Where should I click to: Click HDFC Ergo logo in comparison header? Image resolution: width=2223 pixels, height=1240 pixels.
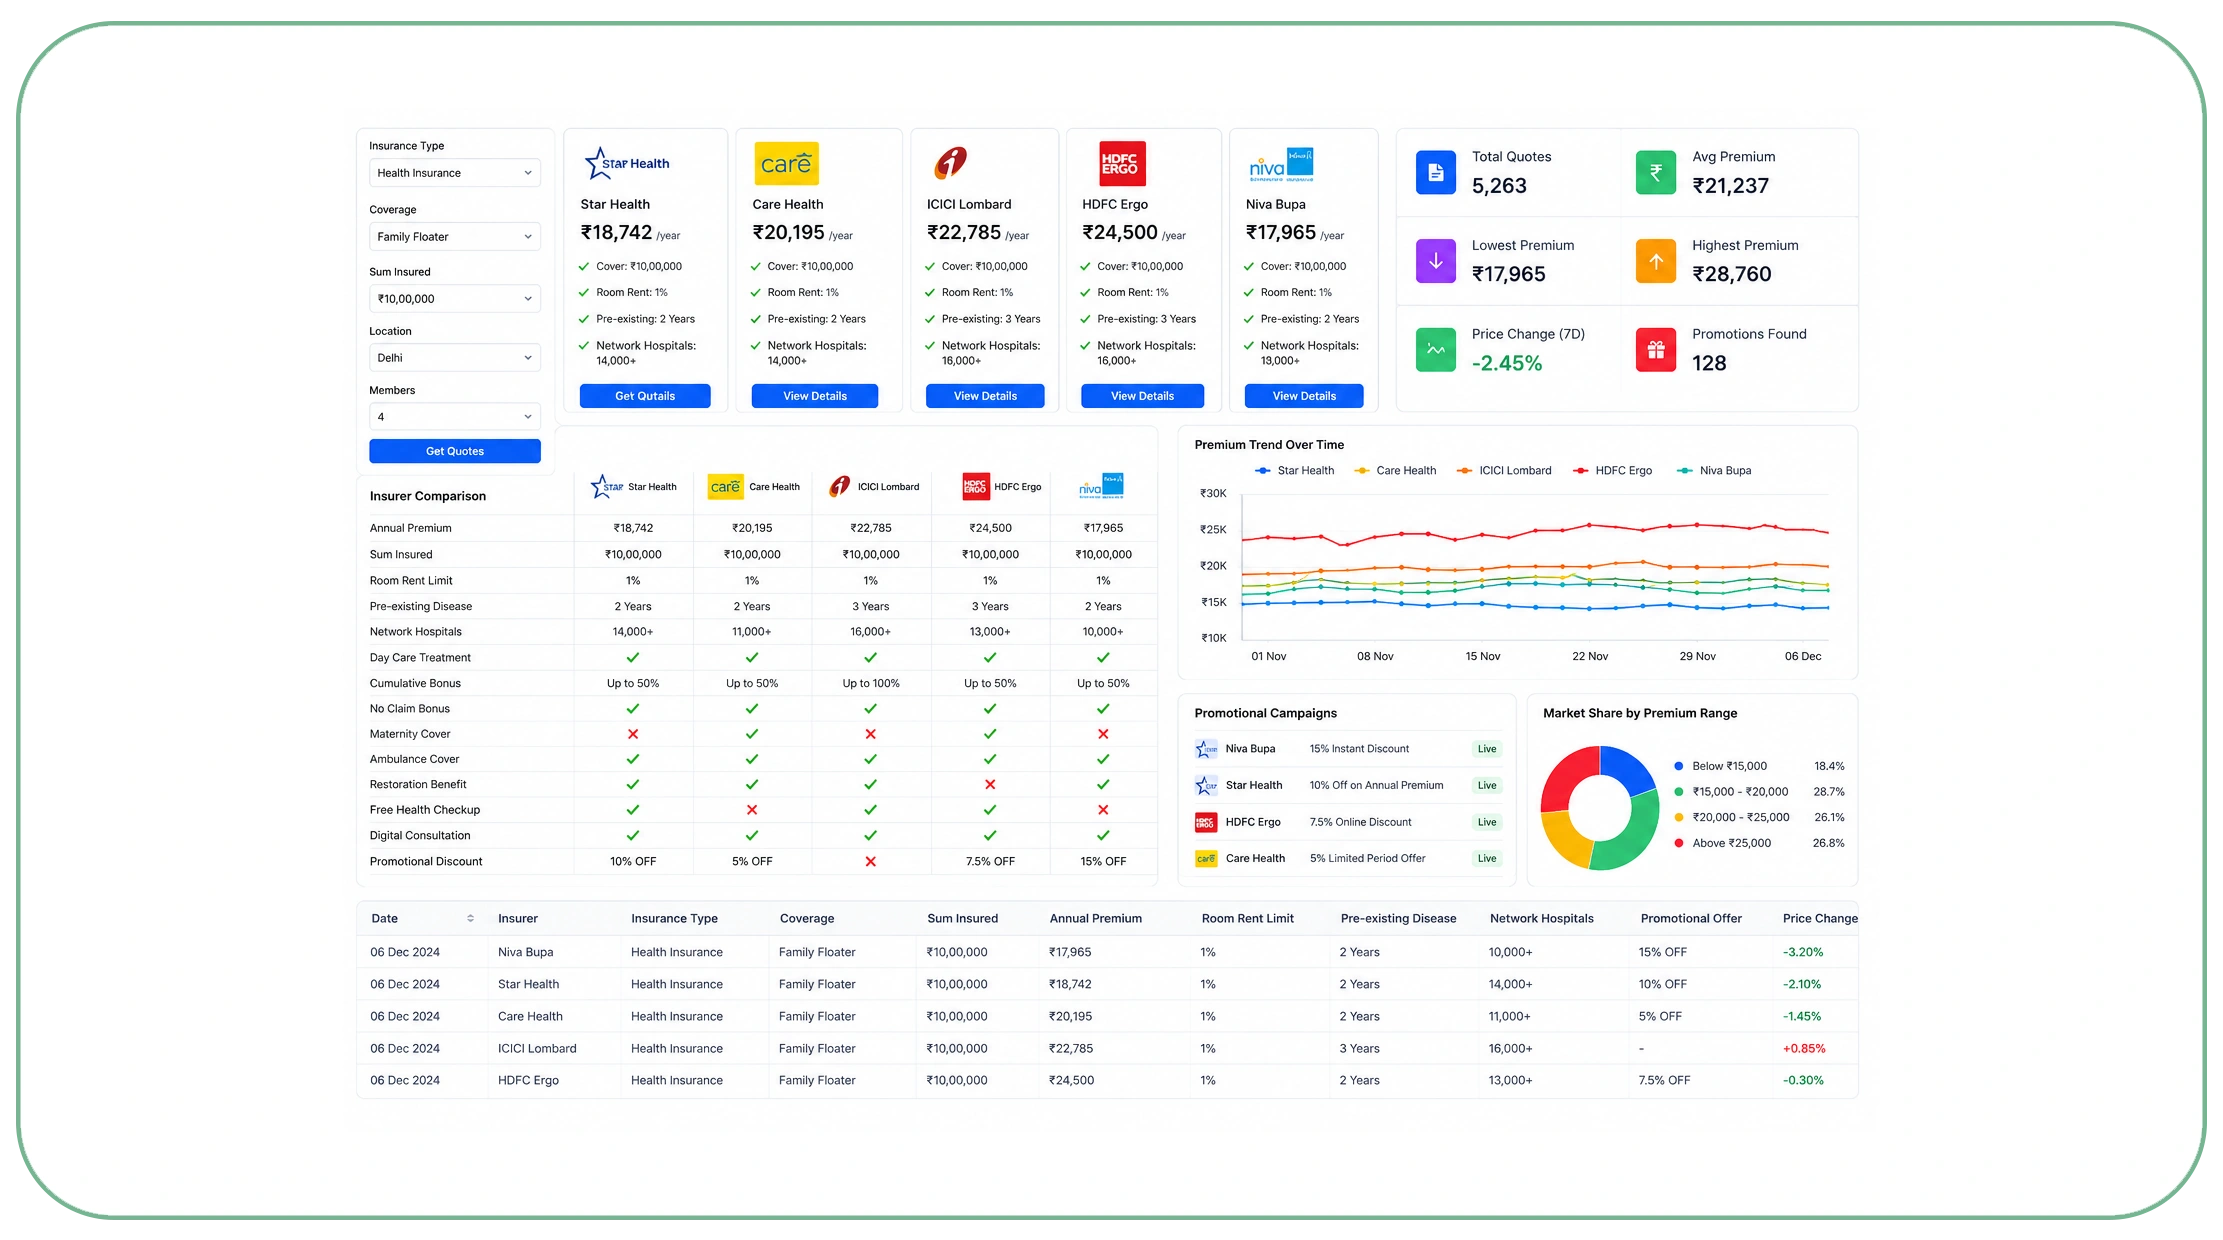[975, 486]
